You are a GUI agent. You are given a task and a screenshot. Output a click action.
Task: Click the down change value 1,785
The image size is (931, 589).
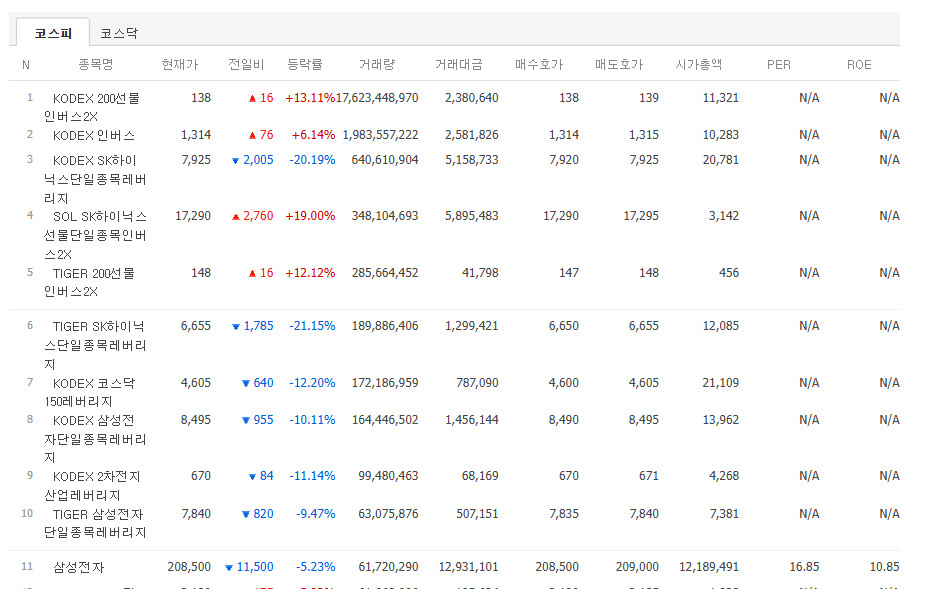pos(258,326)
